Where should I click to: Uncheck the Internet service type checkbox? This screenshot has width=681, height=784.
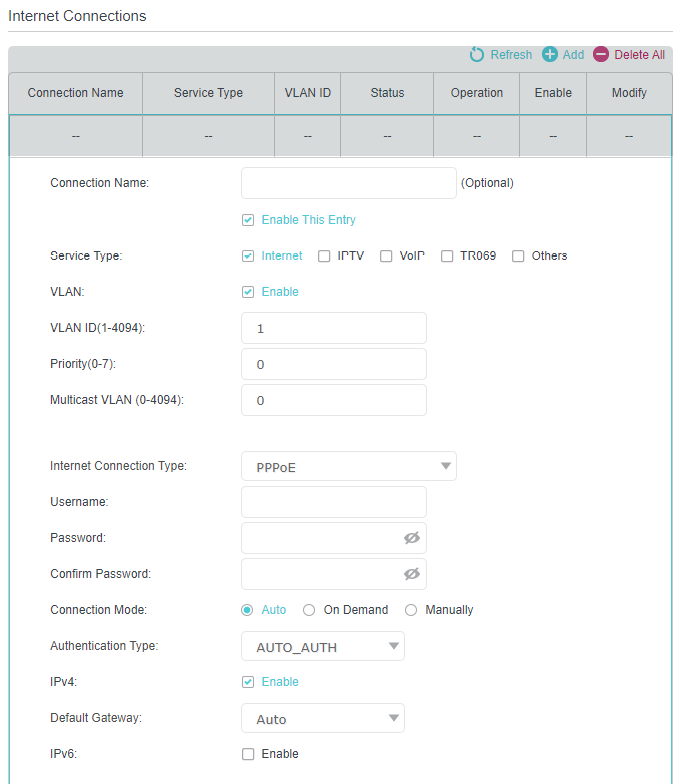click(x=248, y=256)
